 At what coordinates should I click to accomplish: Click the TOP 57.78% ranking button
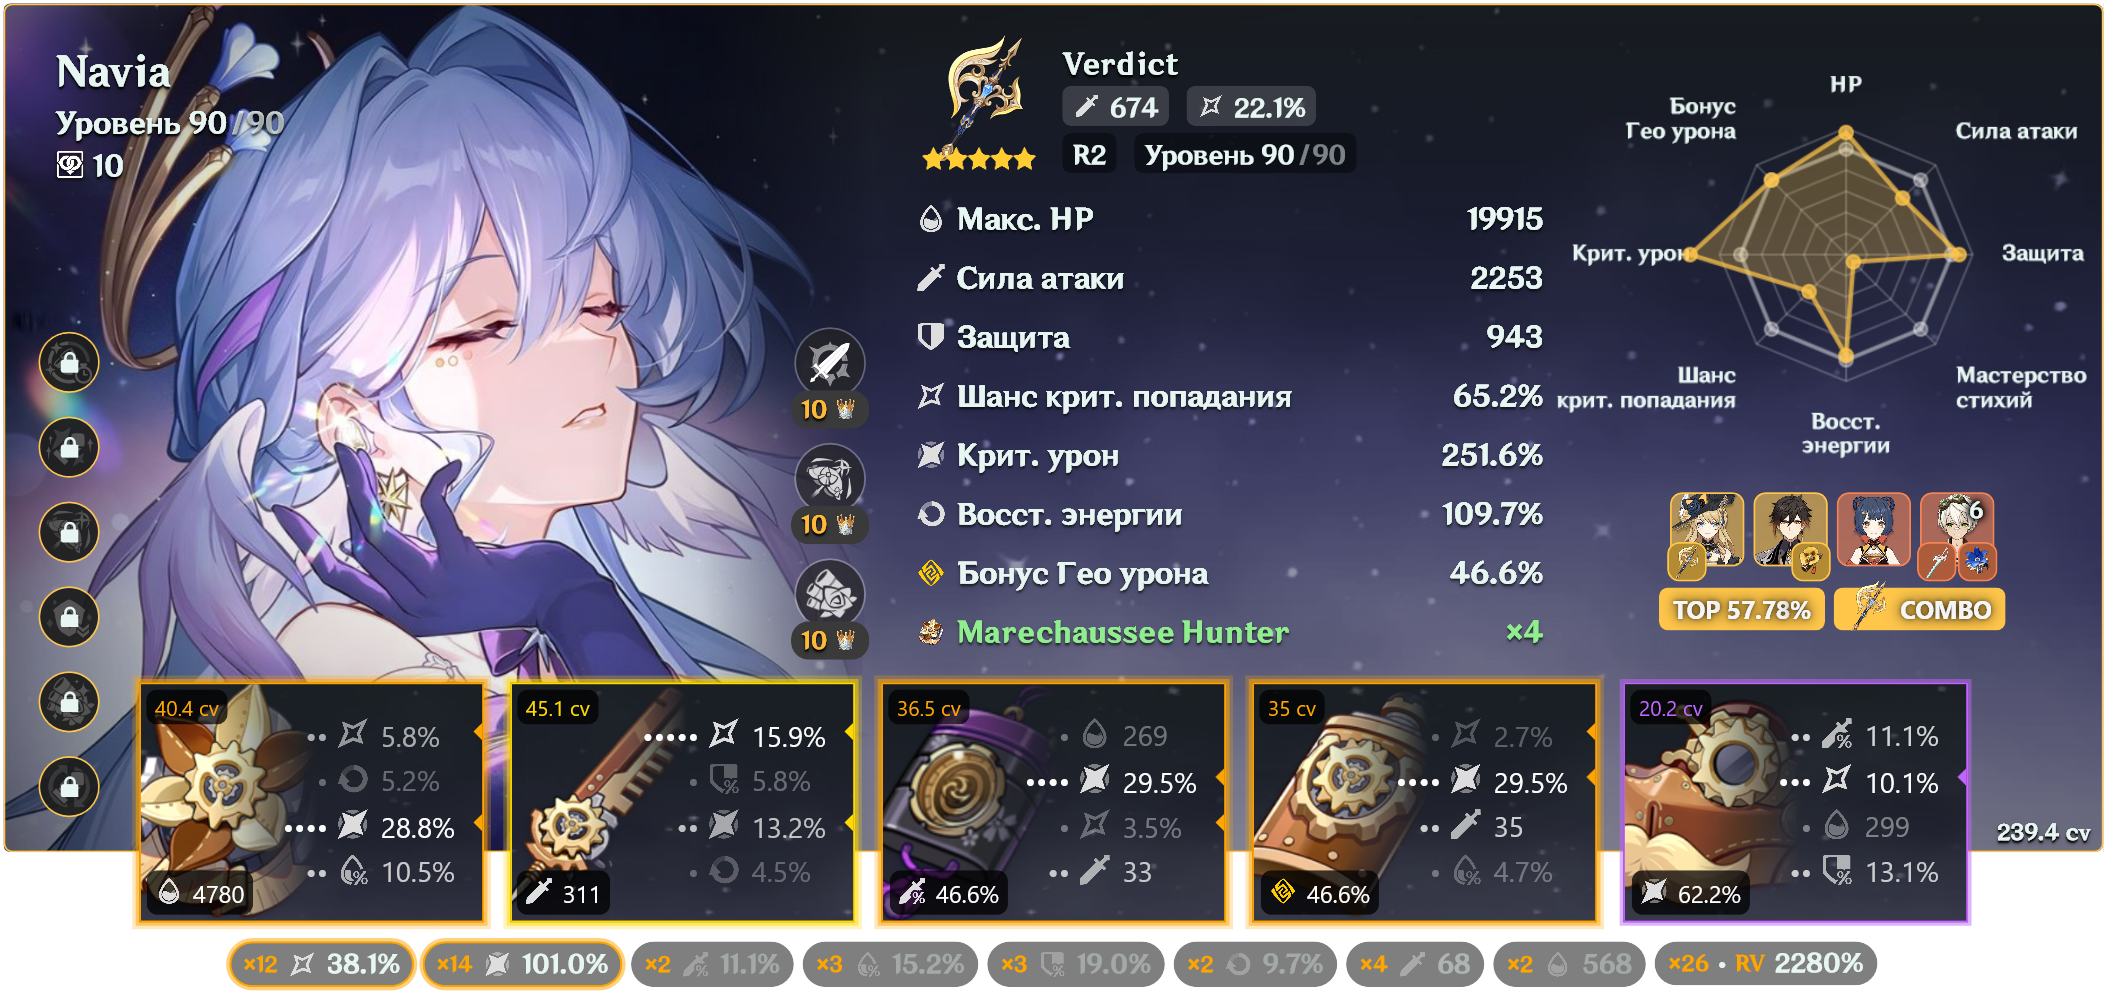tap(1742, 610)
